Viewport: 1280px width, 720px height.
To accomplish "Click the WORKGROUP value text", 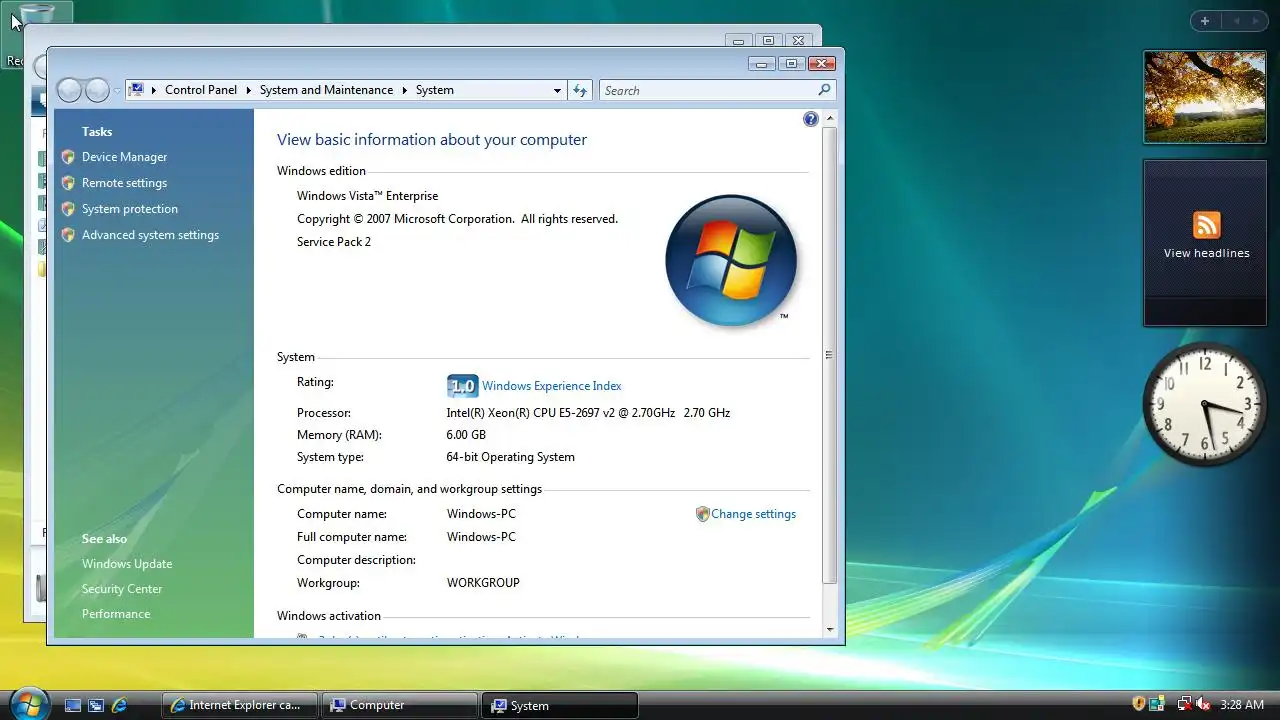I will click(483, 583).
